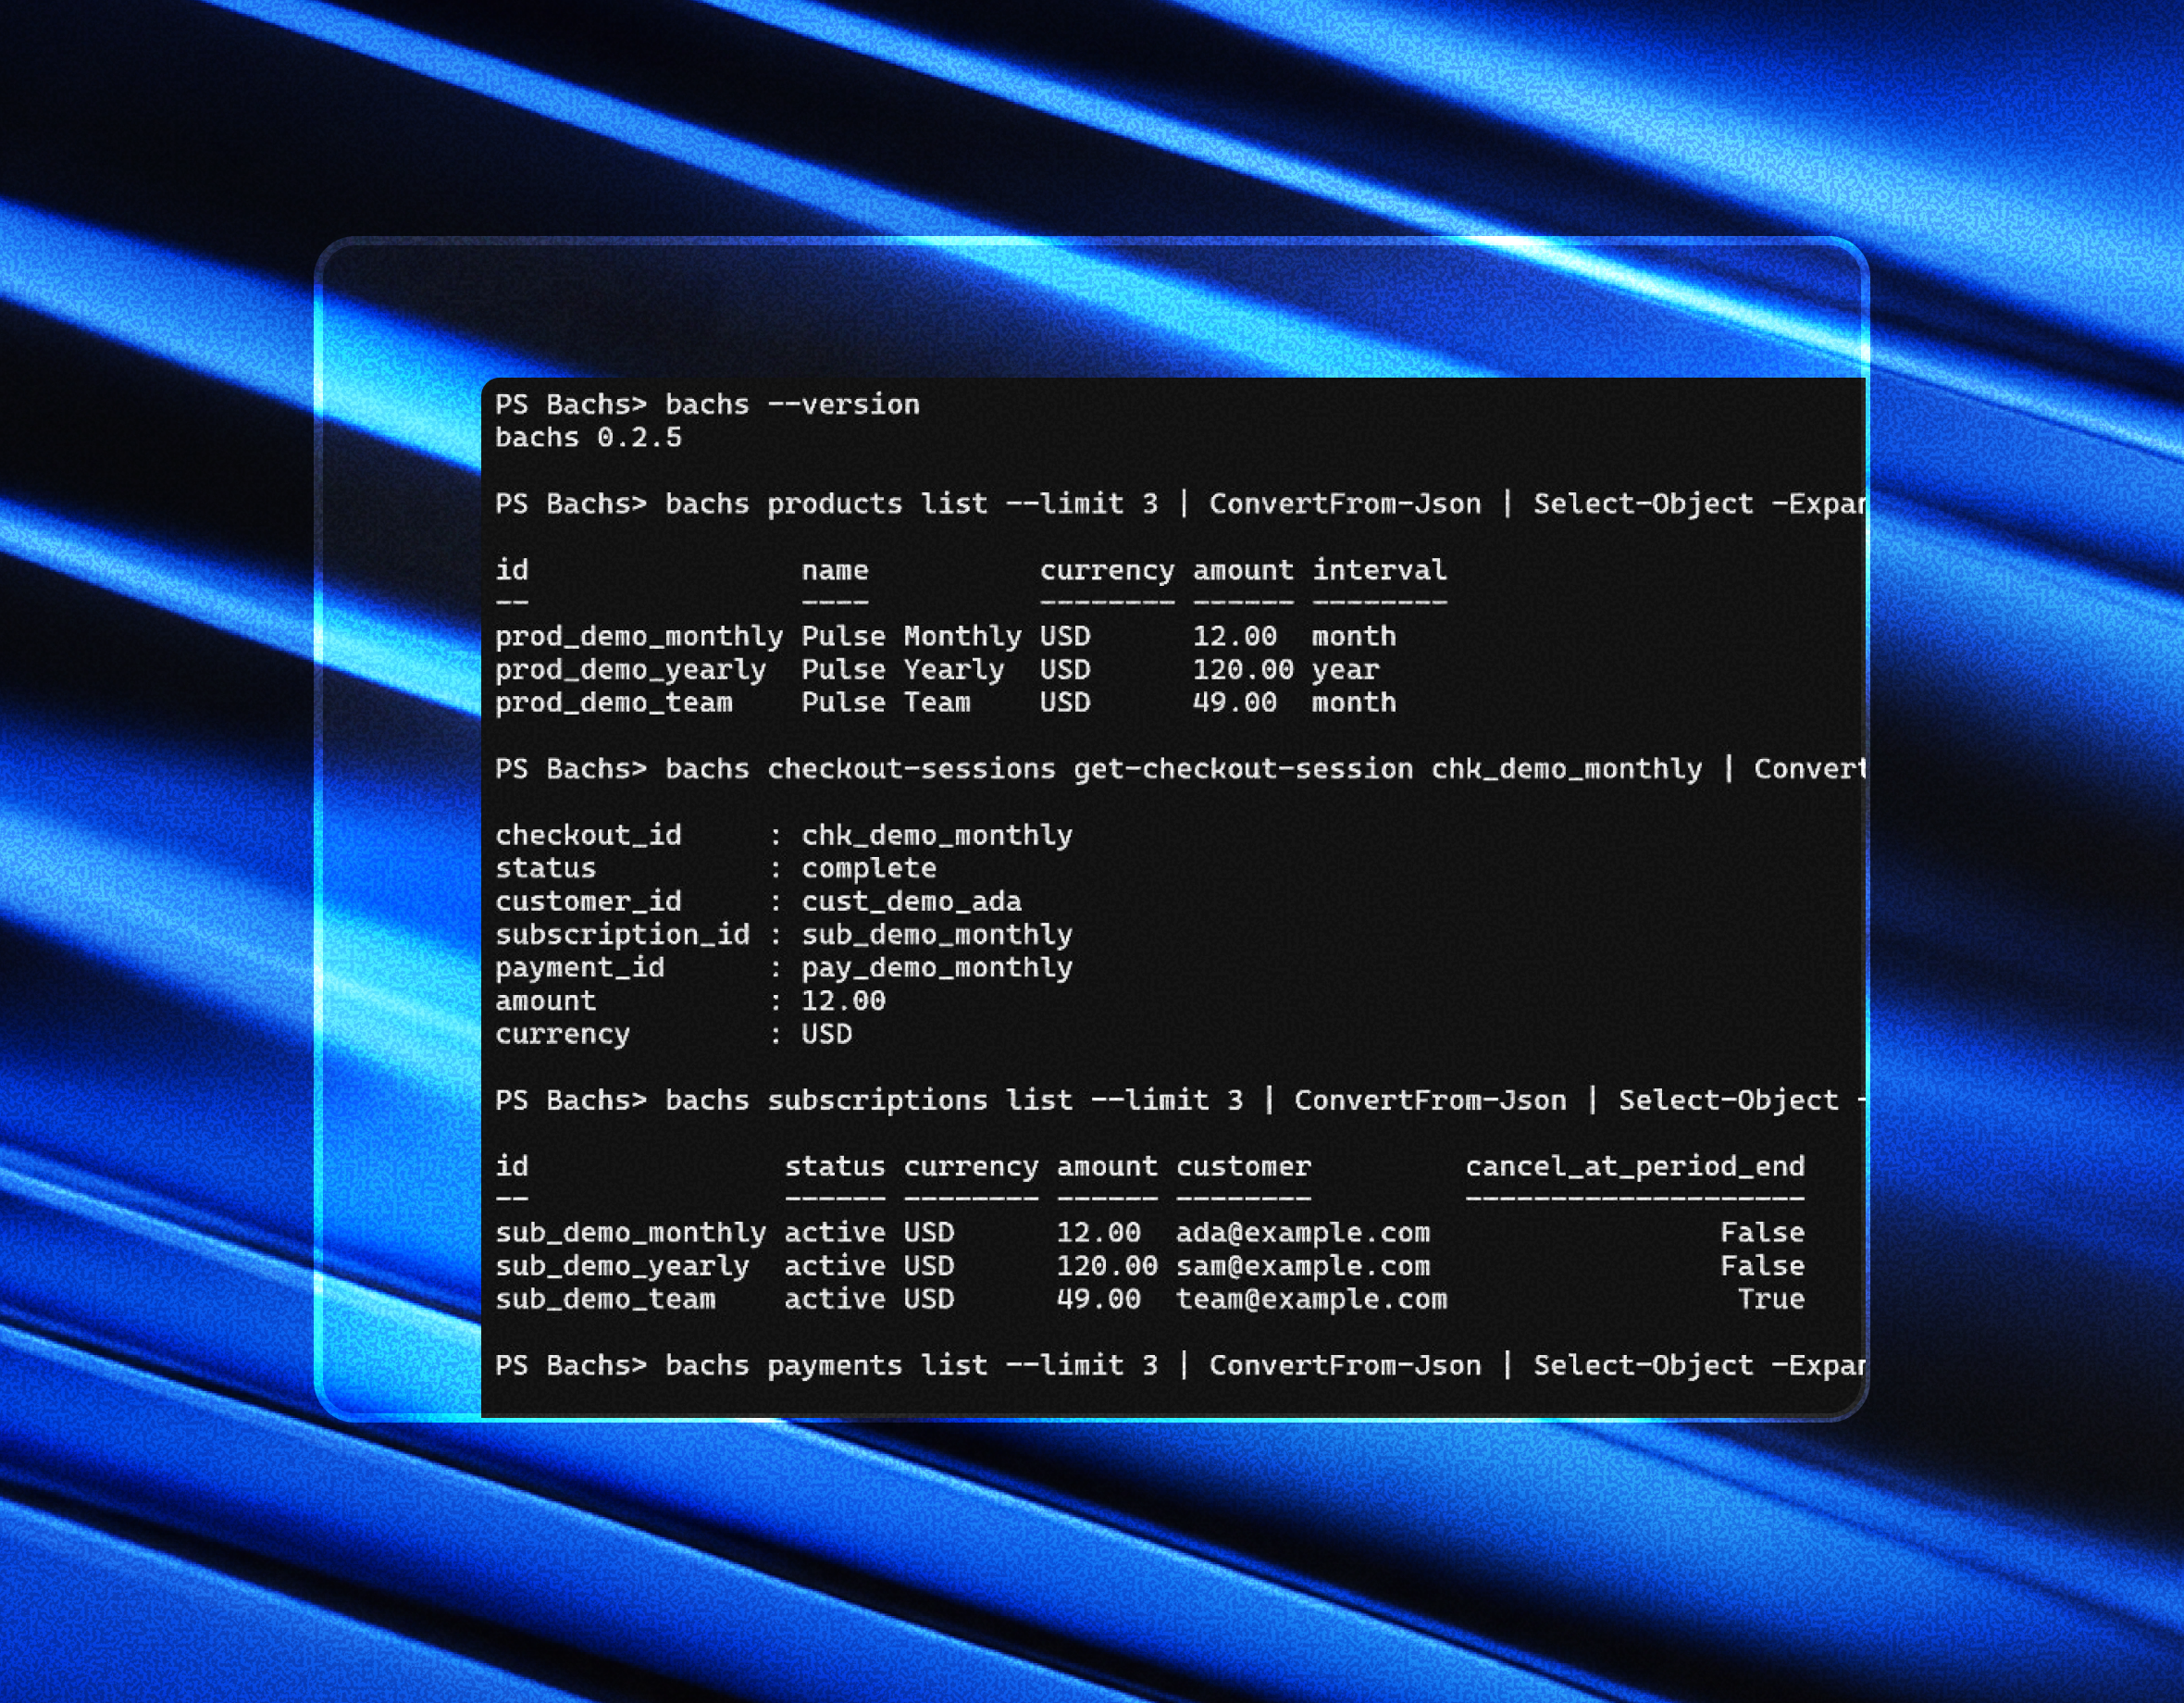
Task: Select 'sub_demo_yearly' in subscriptions table
Action: pos(622,1266)
